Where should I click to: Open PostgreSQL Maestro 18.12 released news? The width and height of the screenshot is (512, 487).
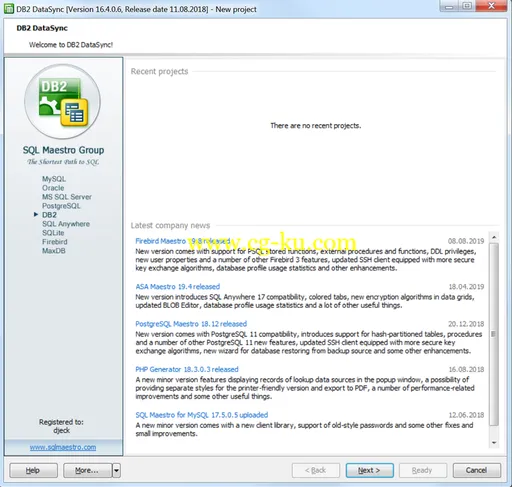point(191,324)
